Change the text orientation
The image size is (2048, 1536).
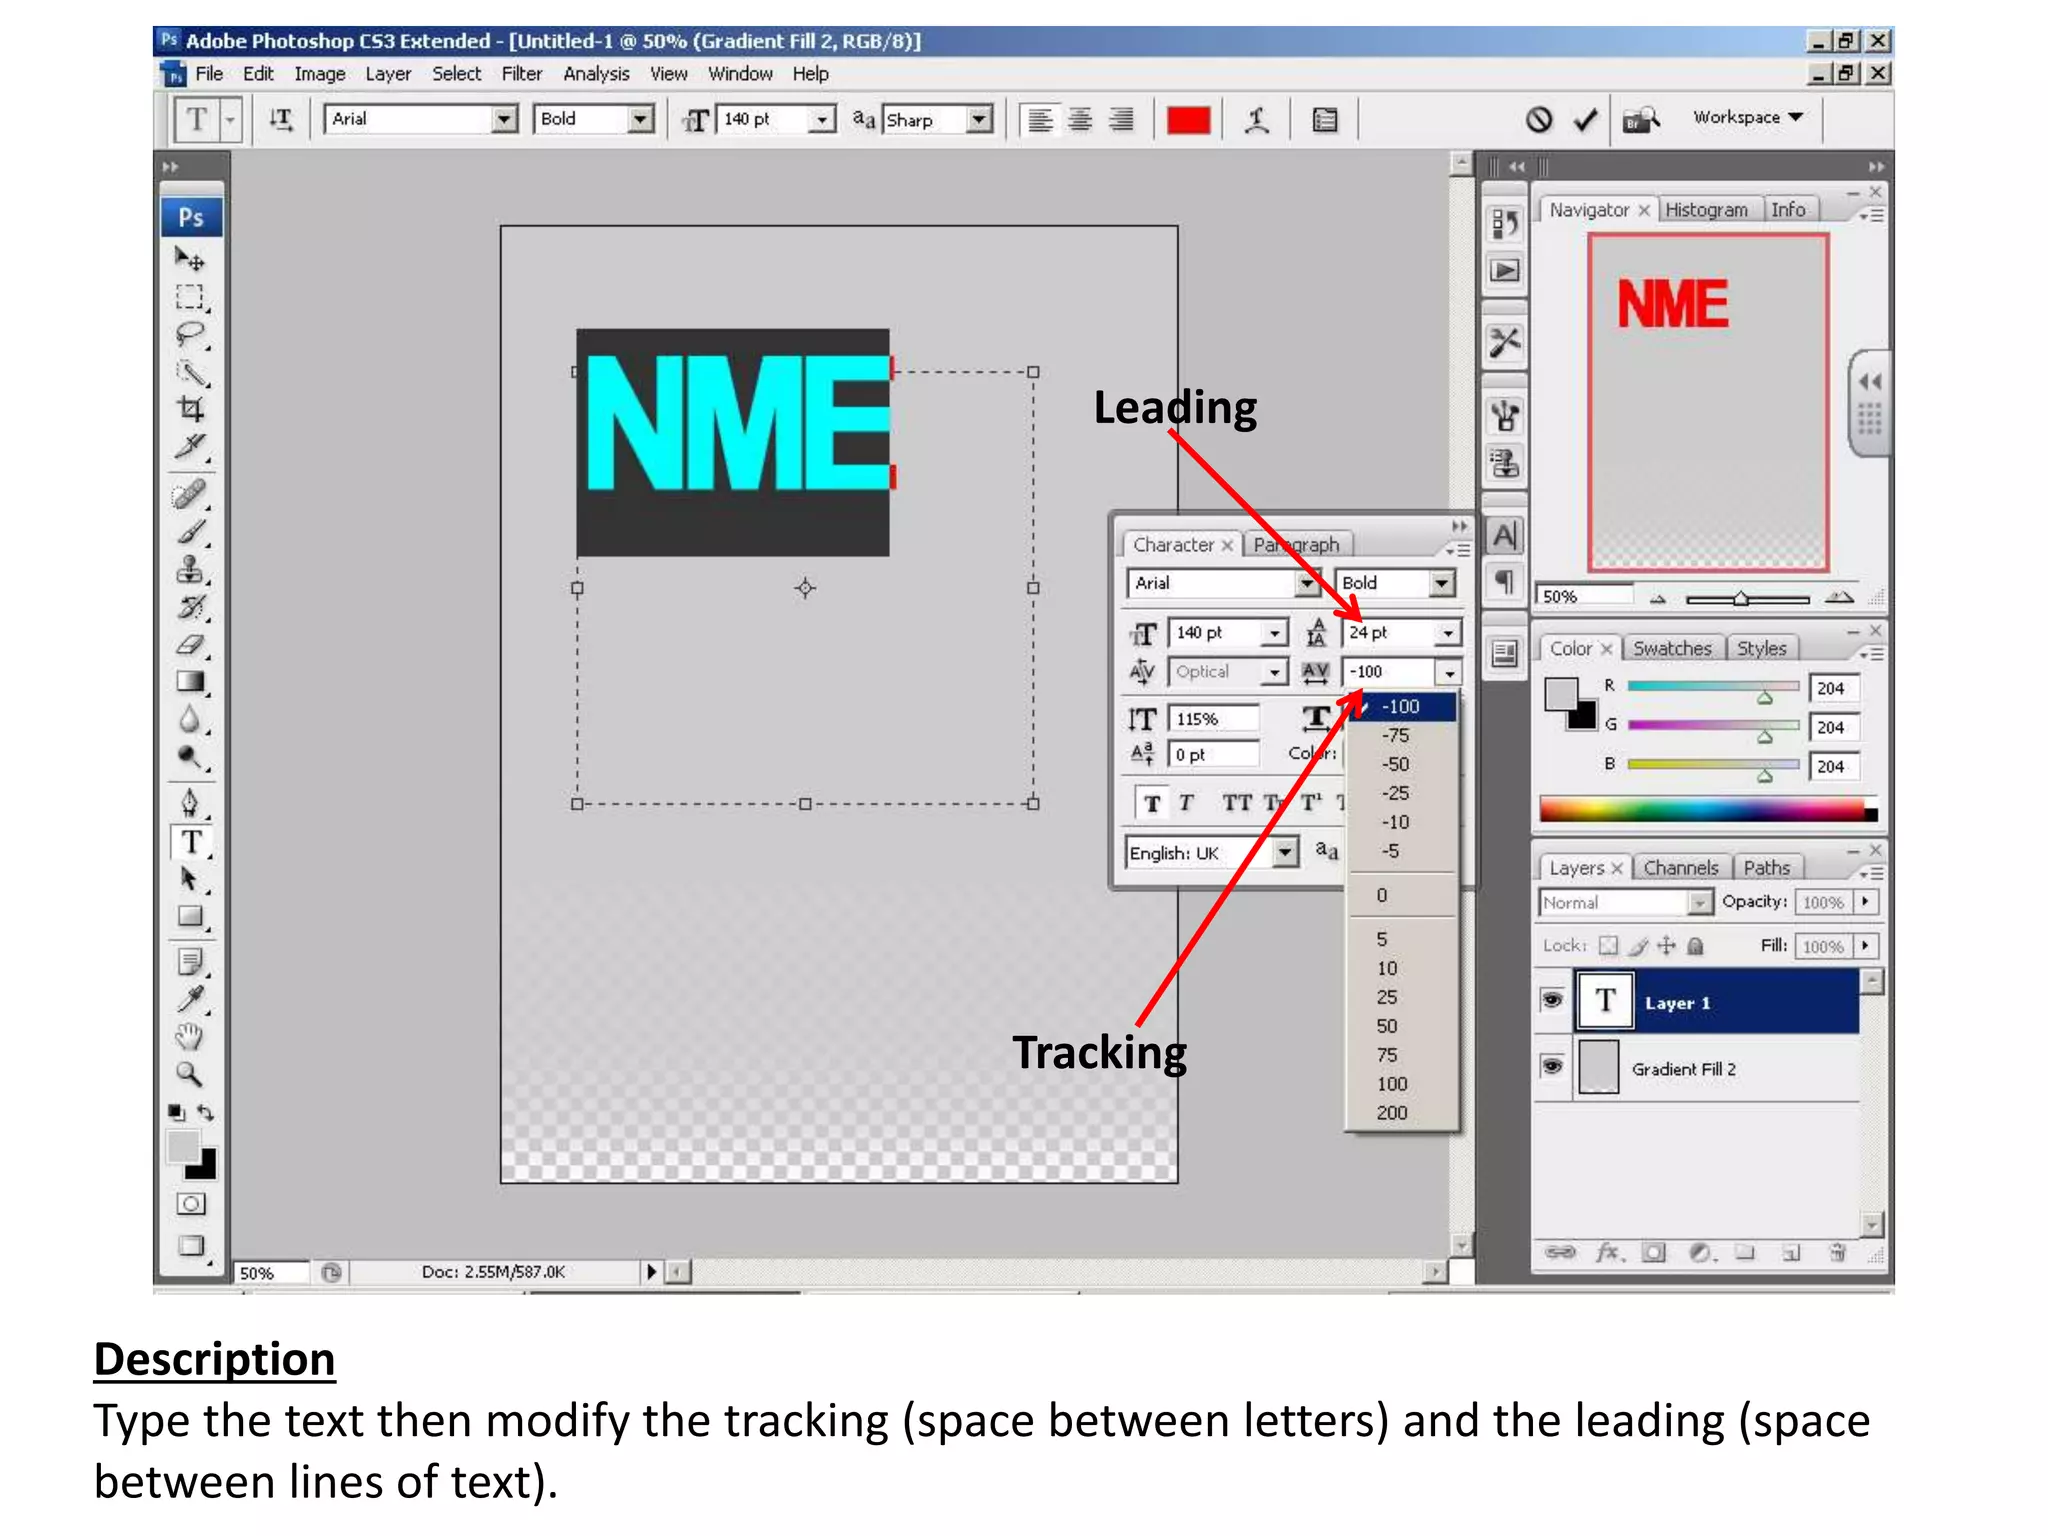click(281, 120)
